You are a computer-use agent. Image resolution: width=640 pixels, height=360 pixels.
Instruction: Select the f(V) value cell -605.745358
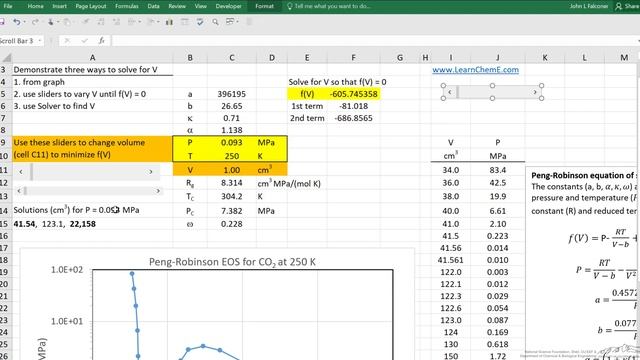click(353, 94)
